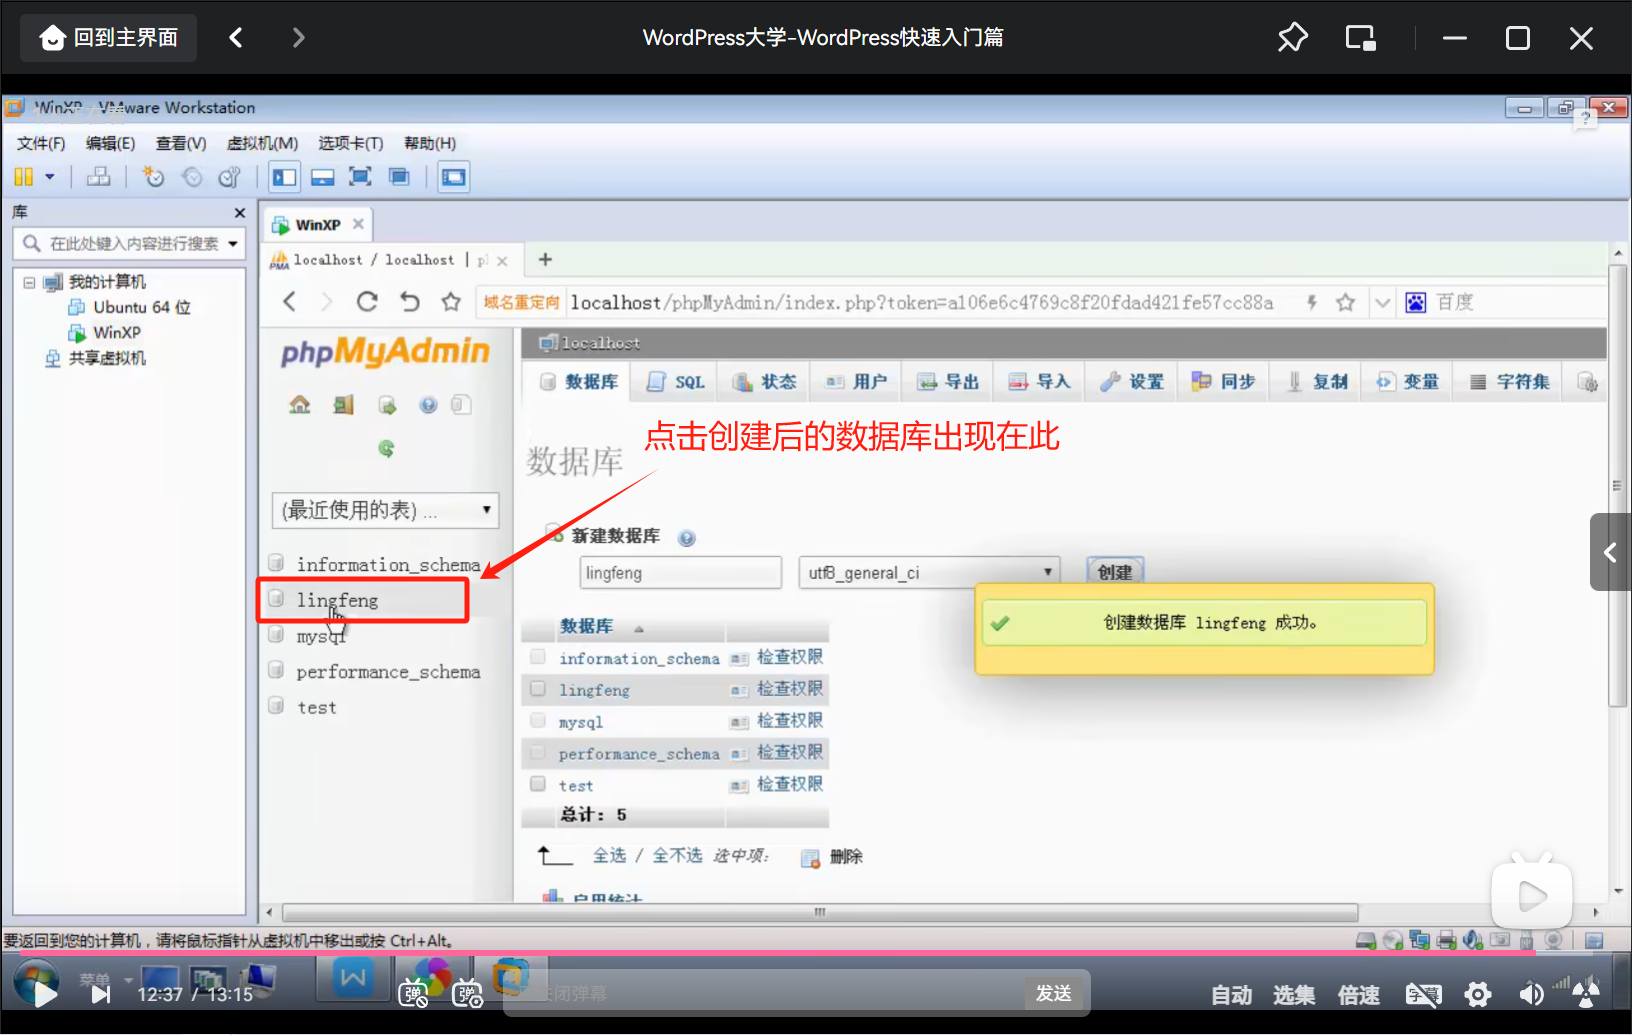
Task: Switch to the SQL tab
Action: [x=677, y=382]
